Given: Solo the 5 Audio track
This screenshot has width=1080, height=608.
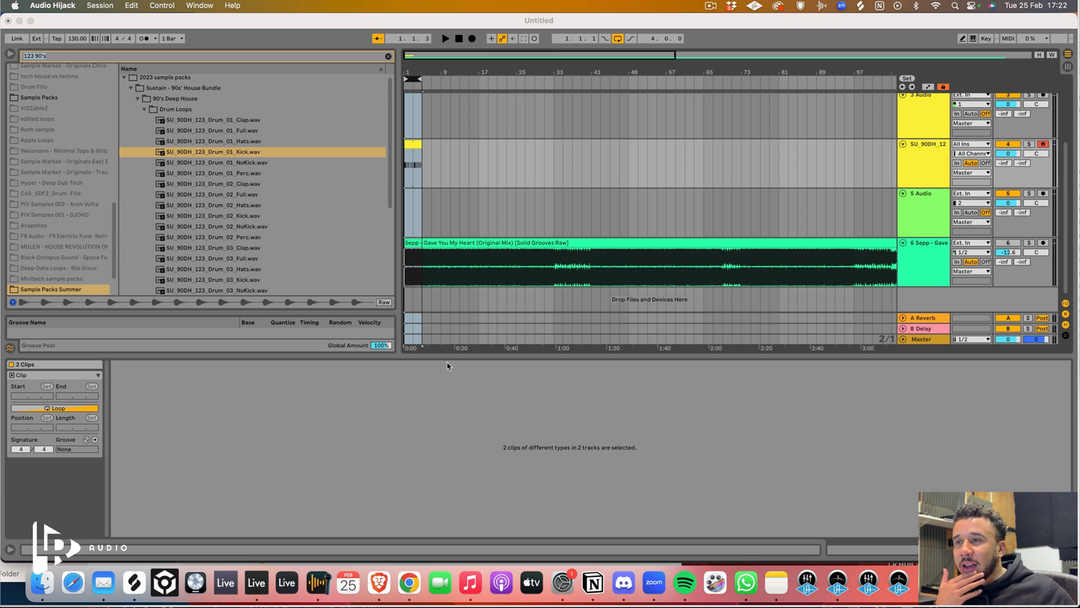Looking at the screenshot, I should pos(1028,193).
